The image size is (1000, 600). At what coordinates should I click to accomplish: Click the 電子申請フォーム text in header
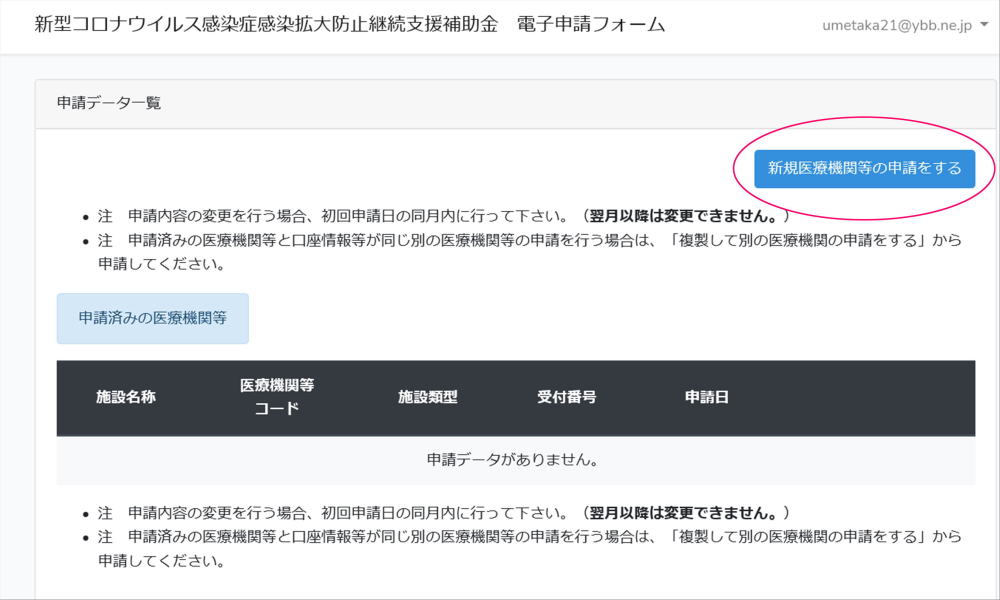coord(591,25)
